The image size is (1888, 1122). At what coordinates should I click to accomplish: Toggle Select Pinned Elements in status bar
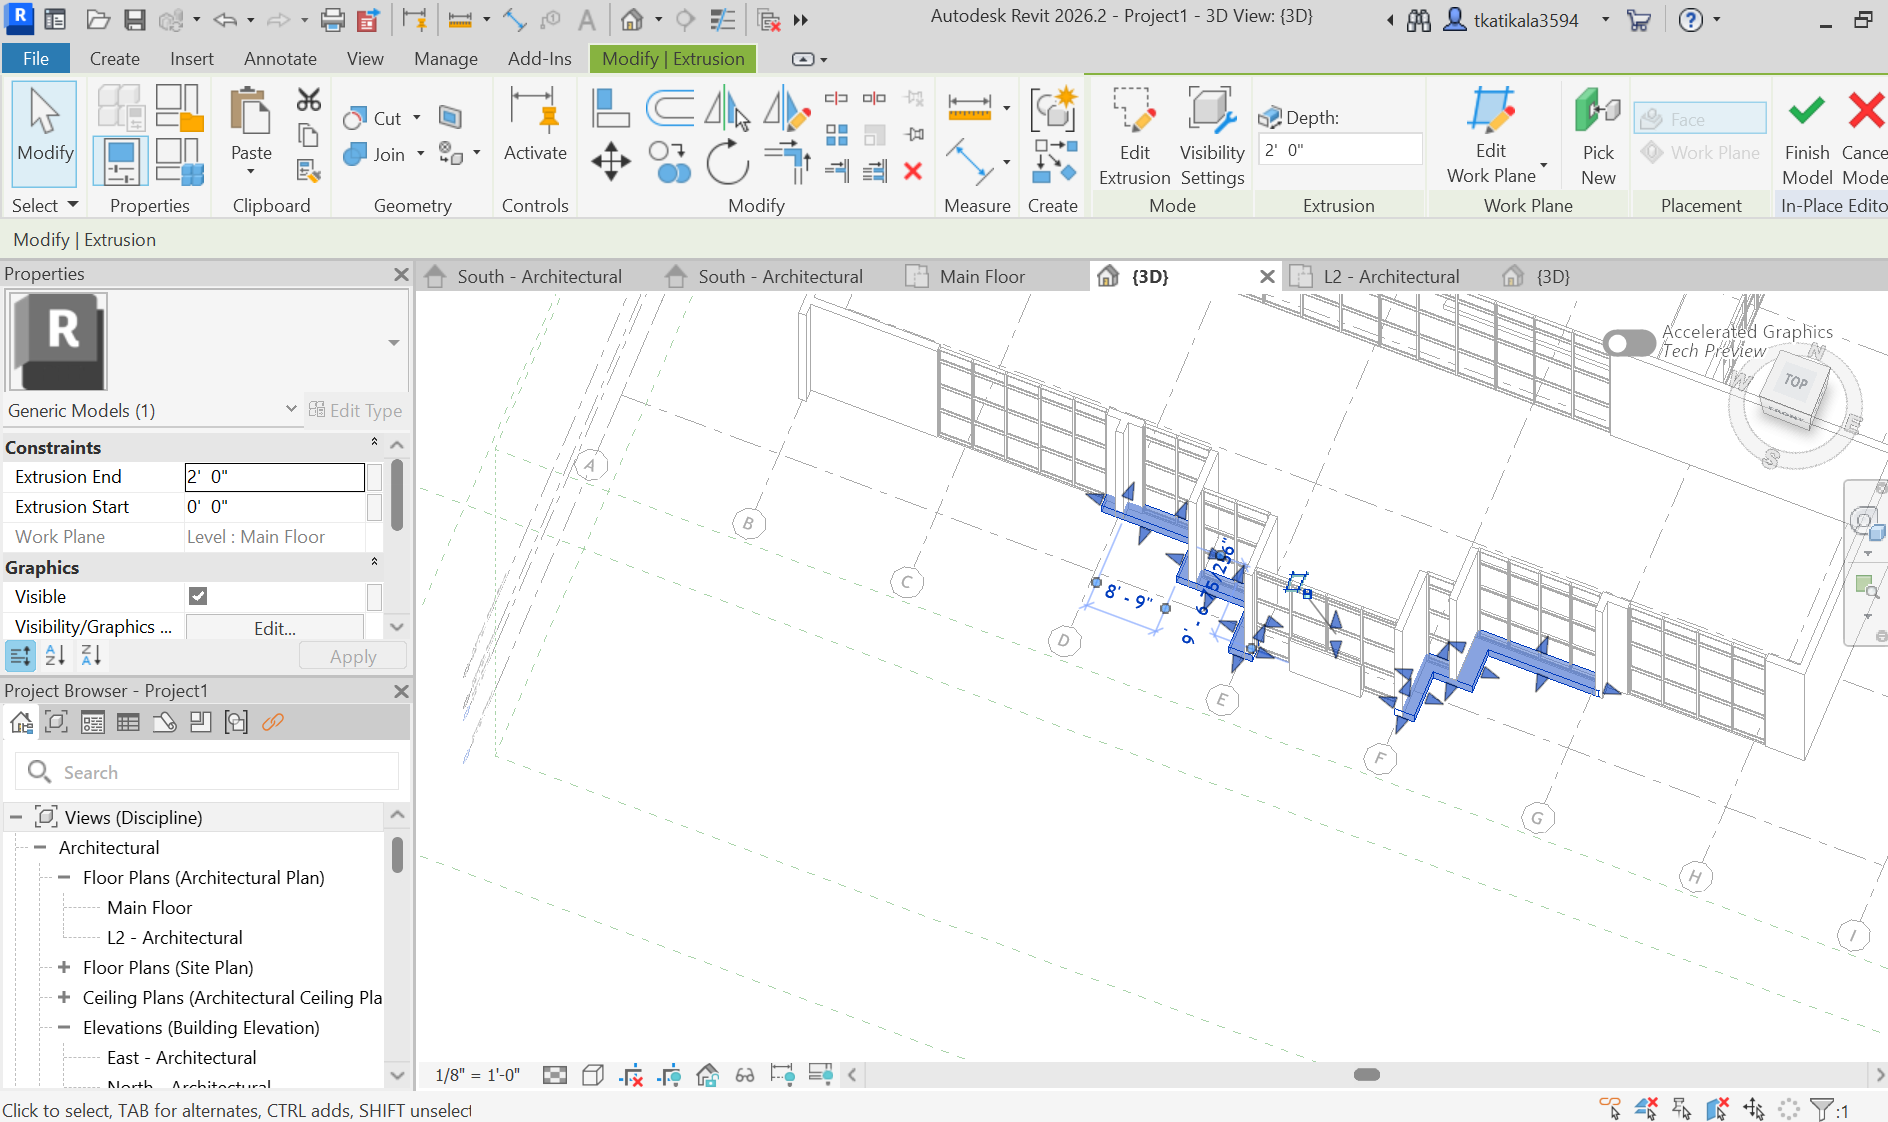tap(1682, 1109)
